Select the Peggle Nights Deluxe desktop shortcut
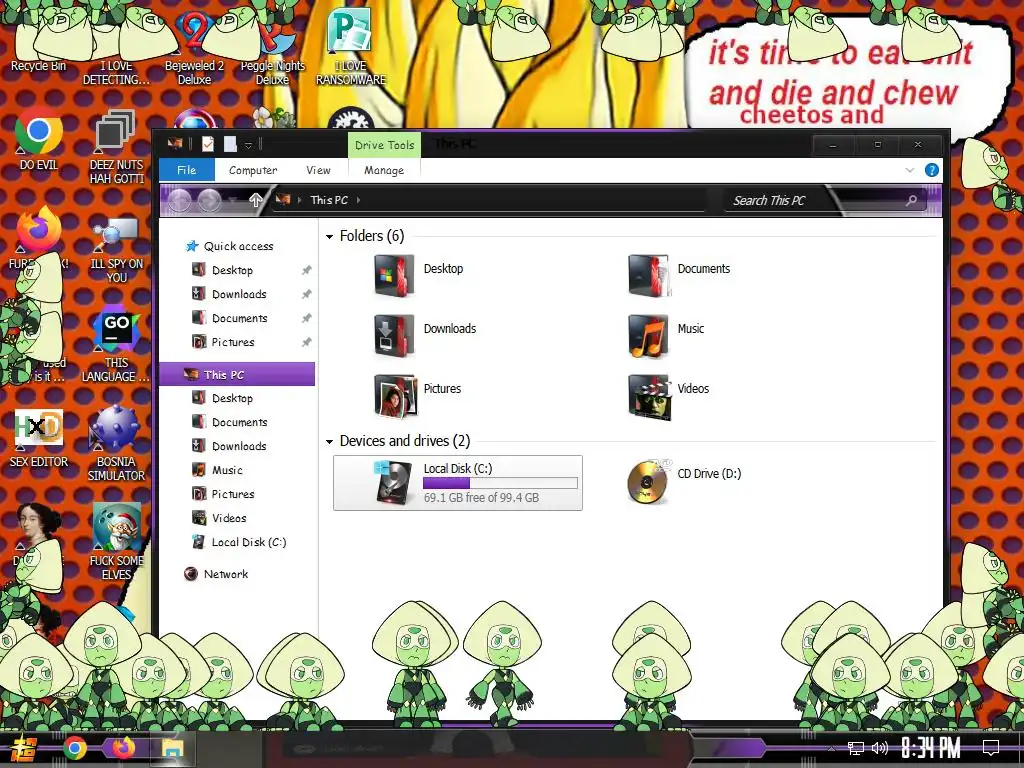 pyautogui.click(x=272, y=49)
